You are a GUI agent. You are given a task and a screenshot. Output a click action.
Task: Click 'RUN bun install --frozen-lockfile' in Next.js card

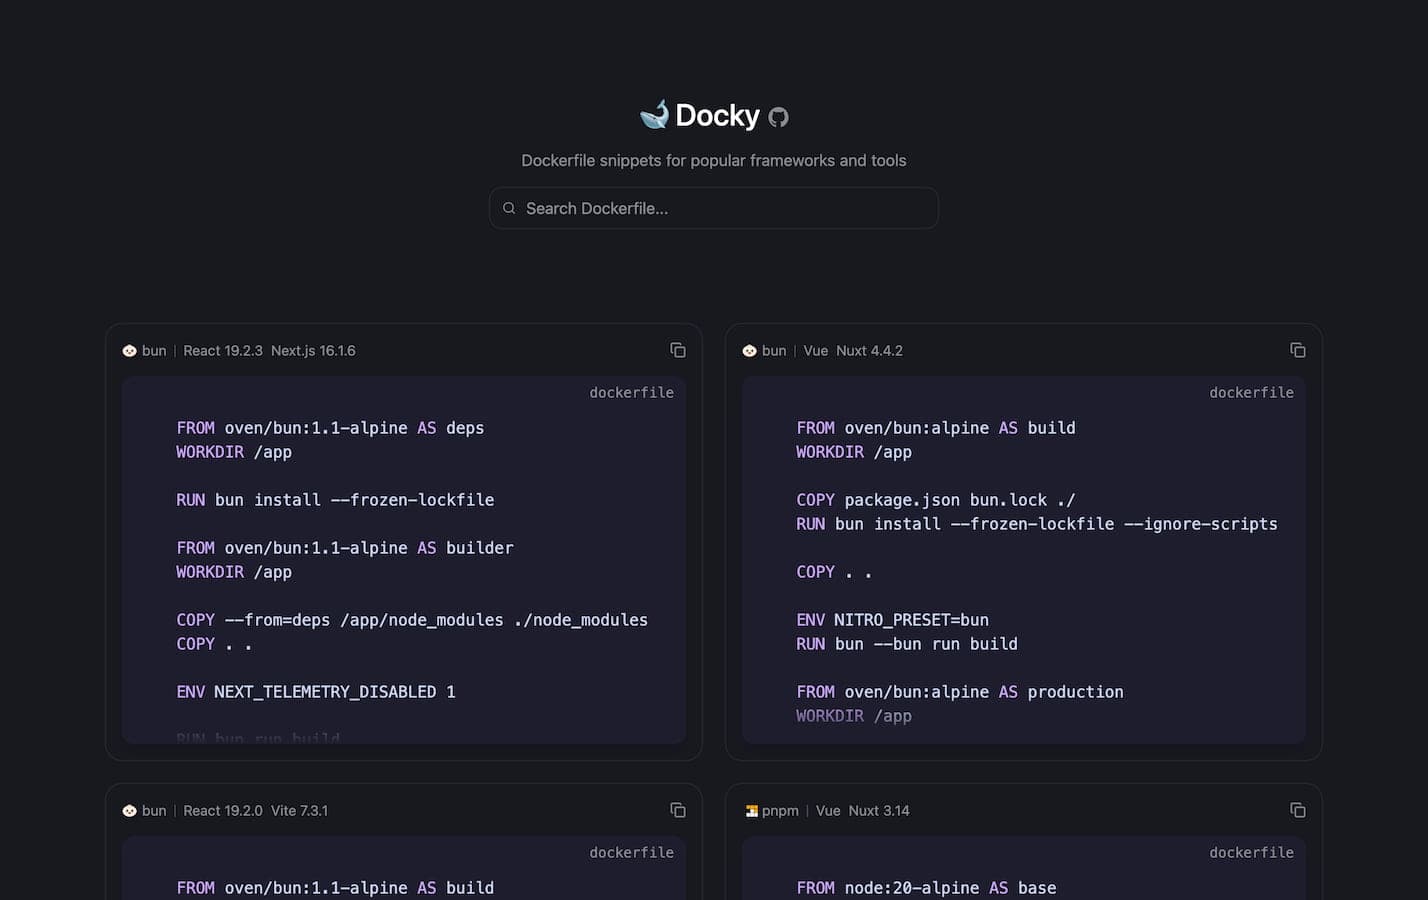tap(335, 500)
